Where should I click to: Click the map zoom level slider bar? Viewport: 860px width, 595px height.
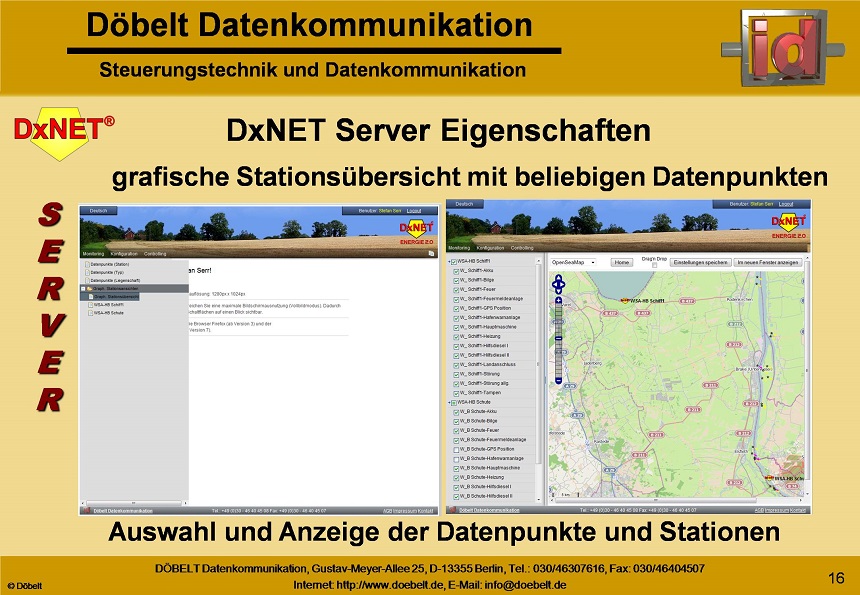pyautogui.click(x=558, y=340)
